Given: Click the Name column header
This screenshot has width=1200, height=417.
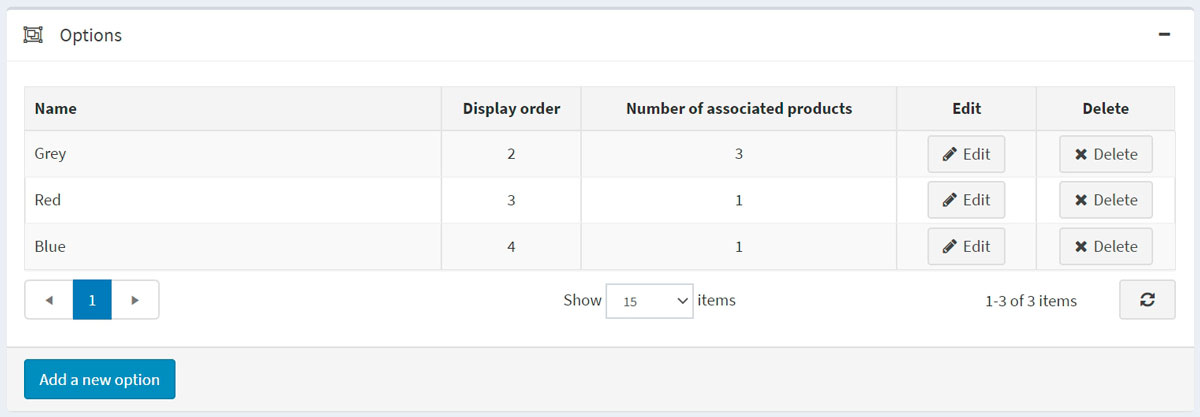Looking at the screenshot, I should (56, 108).
